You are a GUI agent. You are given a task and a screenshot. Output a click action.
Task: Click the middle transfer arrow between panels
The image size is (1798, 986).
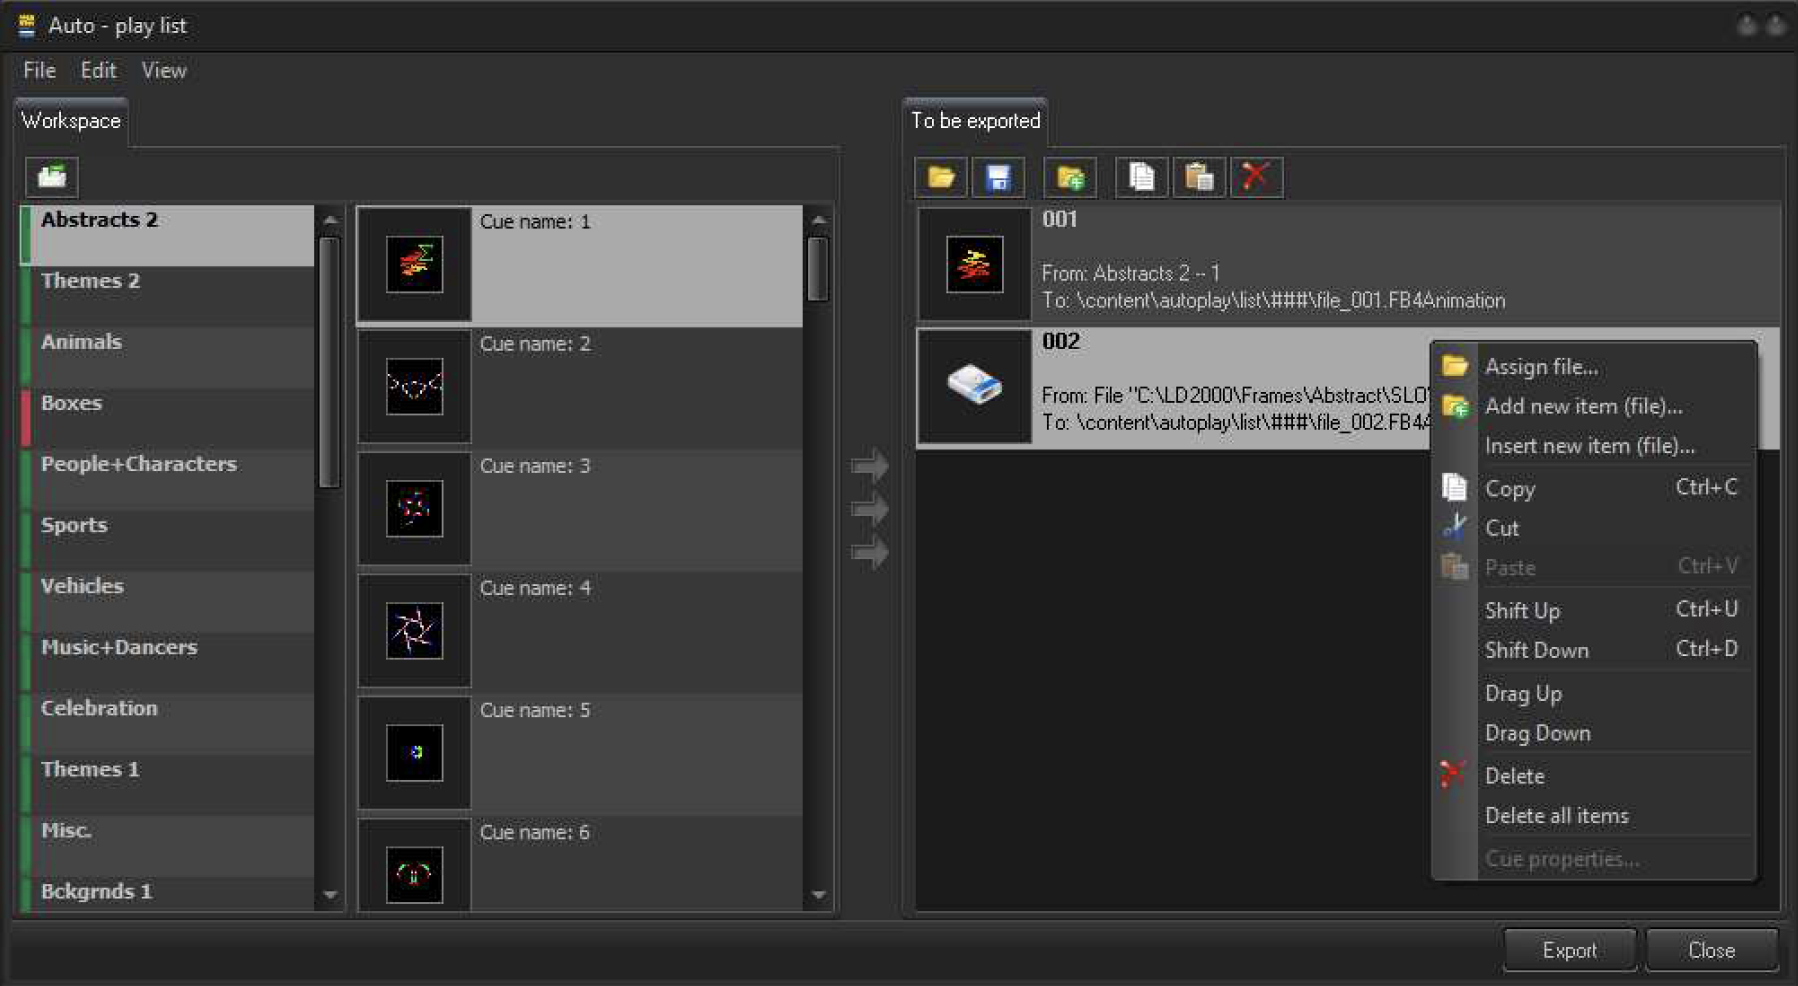coord(870,509)
